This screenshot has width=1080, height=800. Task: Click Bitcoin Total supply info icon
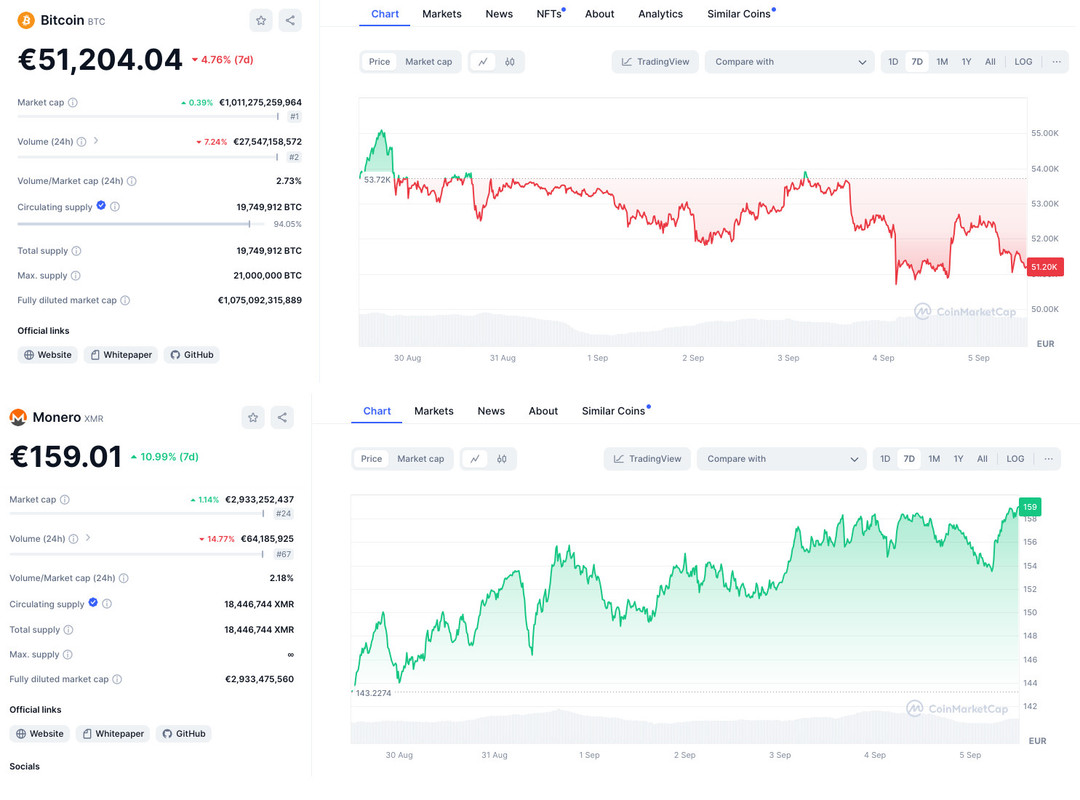click(x=76, y=251)
